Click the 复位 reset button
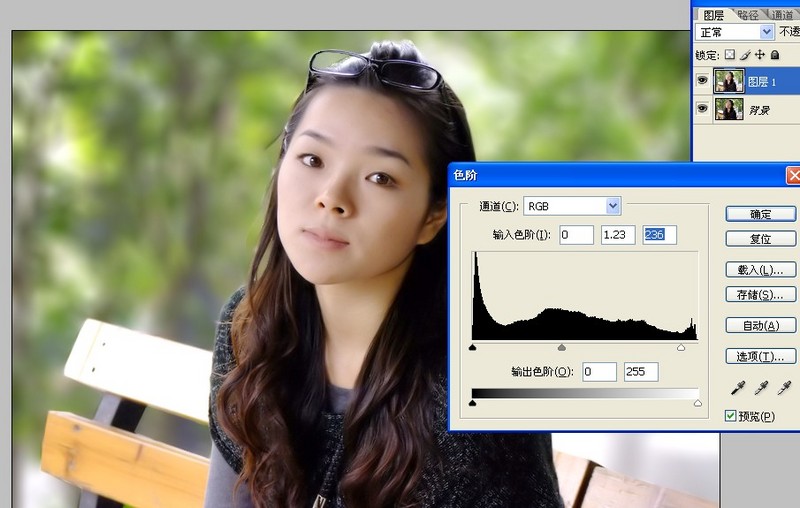800x508 pixels. (x=760, y=239)
